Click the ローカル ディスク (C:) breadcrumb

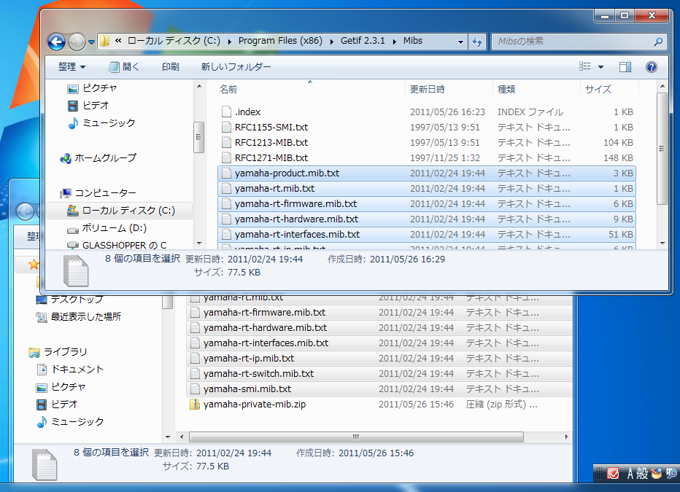click(x=173, y=41)
